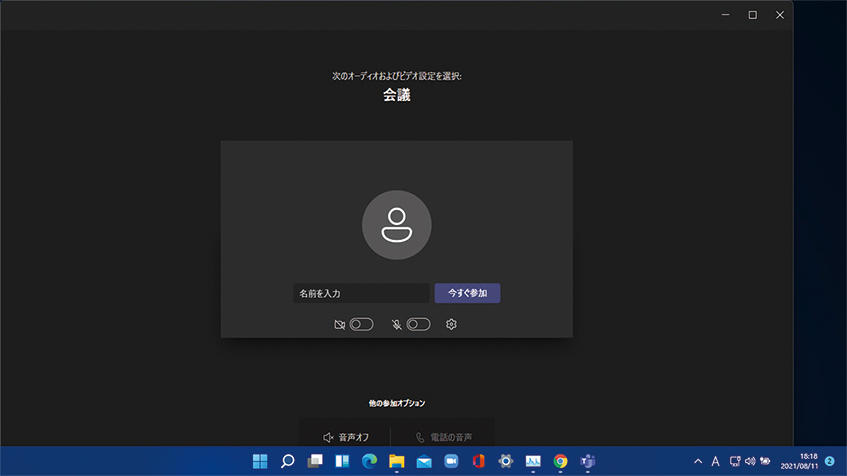This screenshot has height=476, width=847.
Task: Open the Windows Start menu
Action: (x=260, y=461)
